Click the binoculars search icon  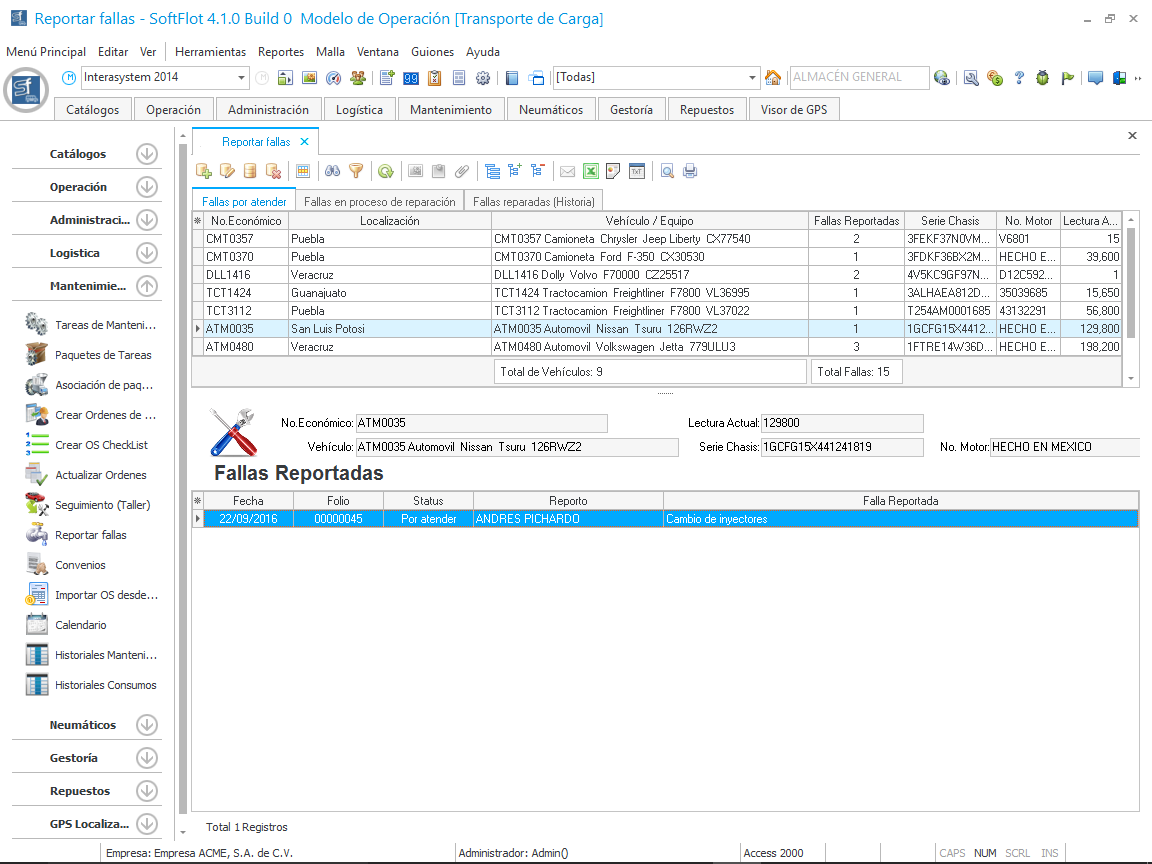333,171
